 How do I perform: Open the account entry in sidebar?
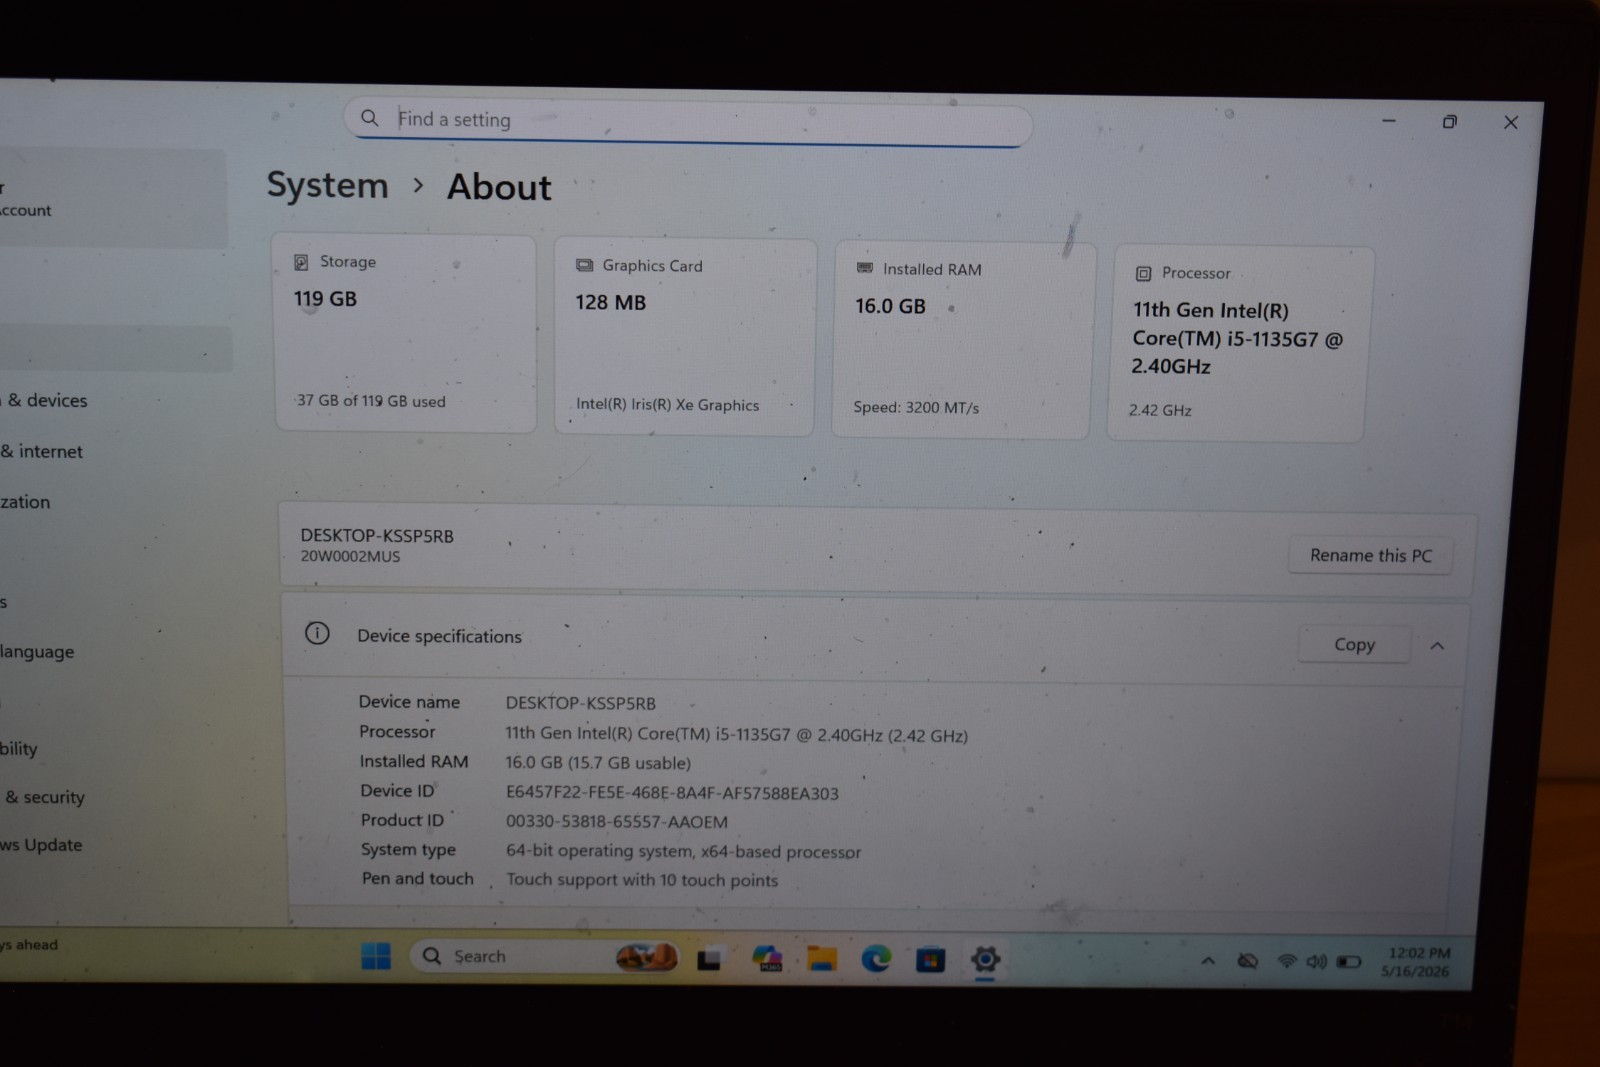[x=112, y=198]
